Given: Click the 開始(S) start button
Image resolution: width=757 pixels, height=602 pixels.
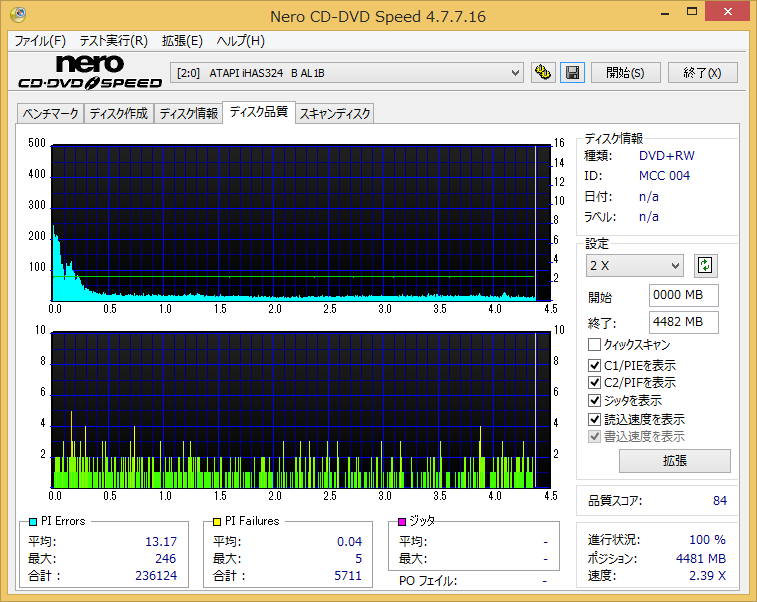Looking at the screenshot, I should [x=626, y=72].
